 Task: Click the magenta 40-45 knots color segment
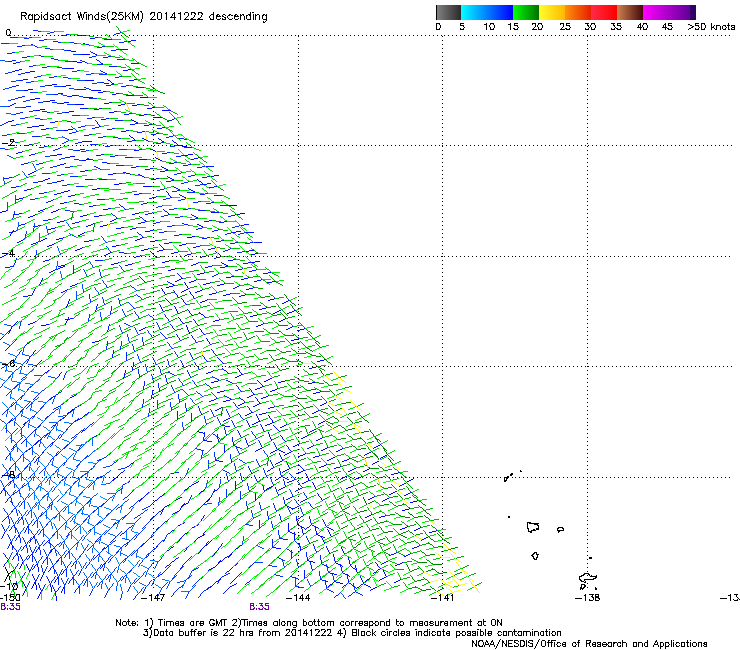pyautogui.click(x=656, y=12)
